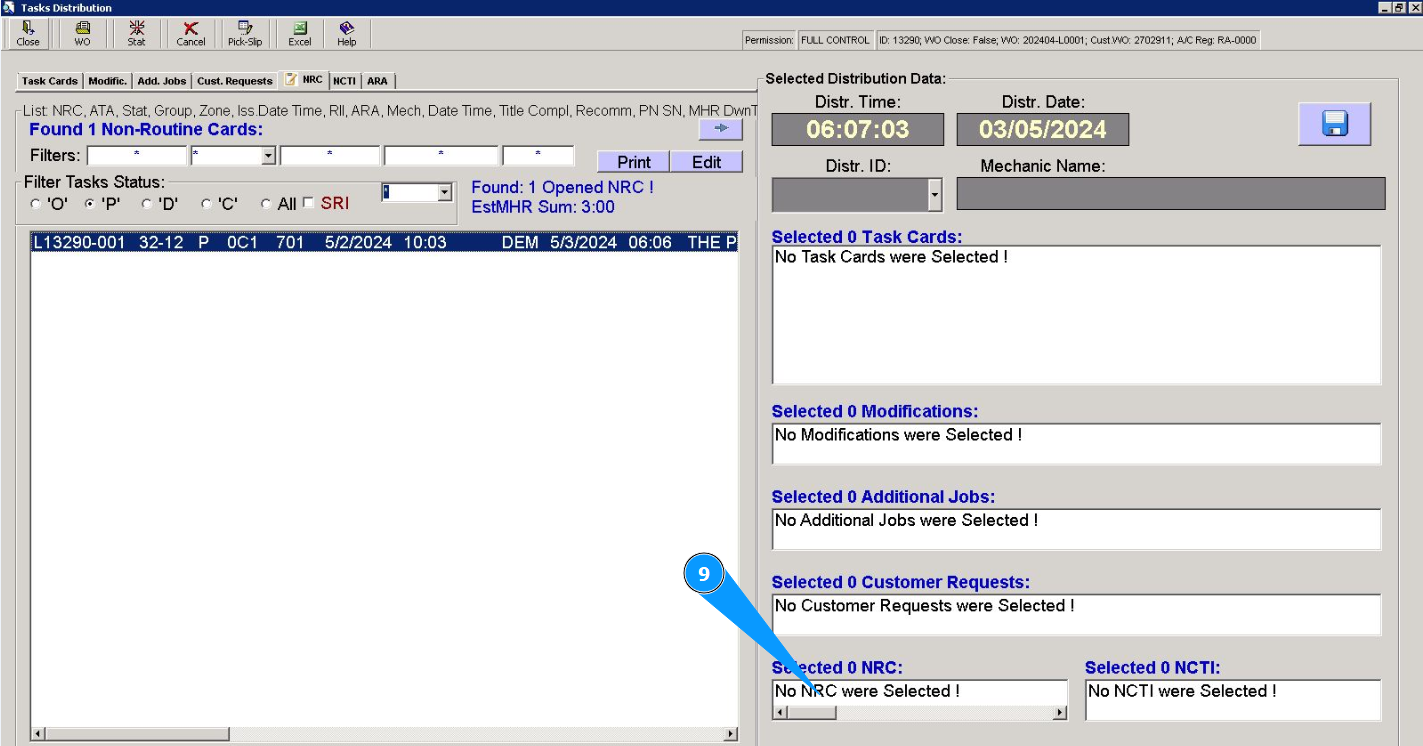Open the Cust. Requests tab
Image resolution: width=1423 pixels, height=746 pixels.
(x=235, y=81)
